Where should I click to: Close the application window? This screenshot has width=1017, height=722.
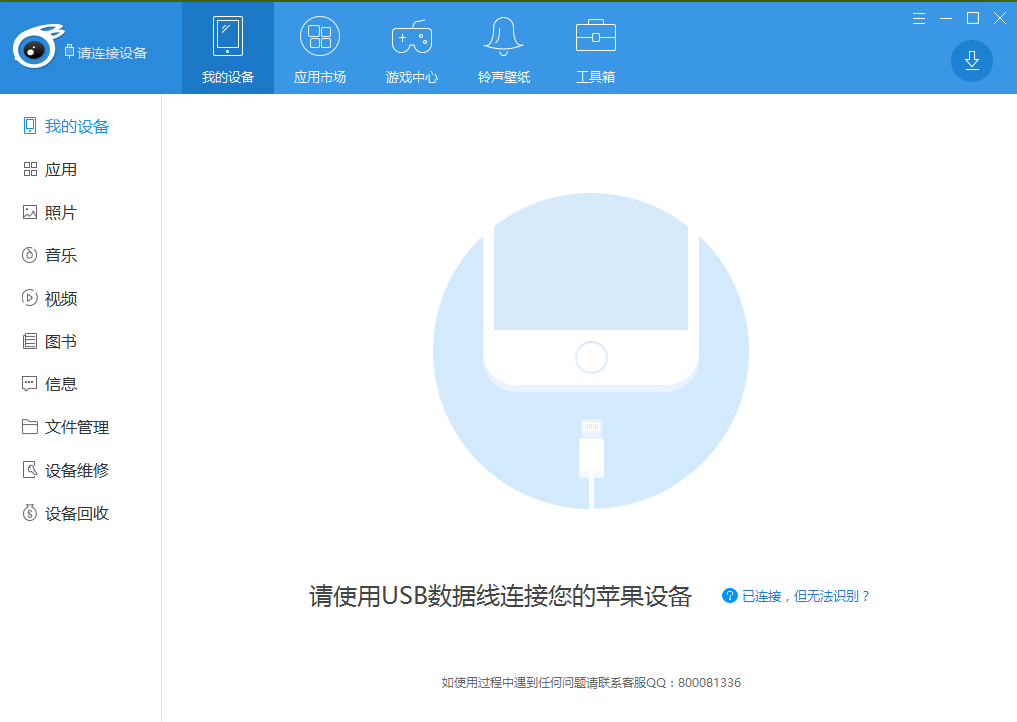point(999,19)
